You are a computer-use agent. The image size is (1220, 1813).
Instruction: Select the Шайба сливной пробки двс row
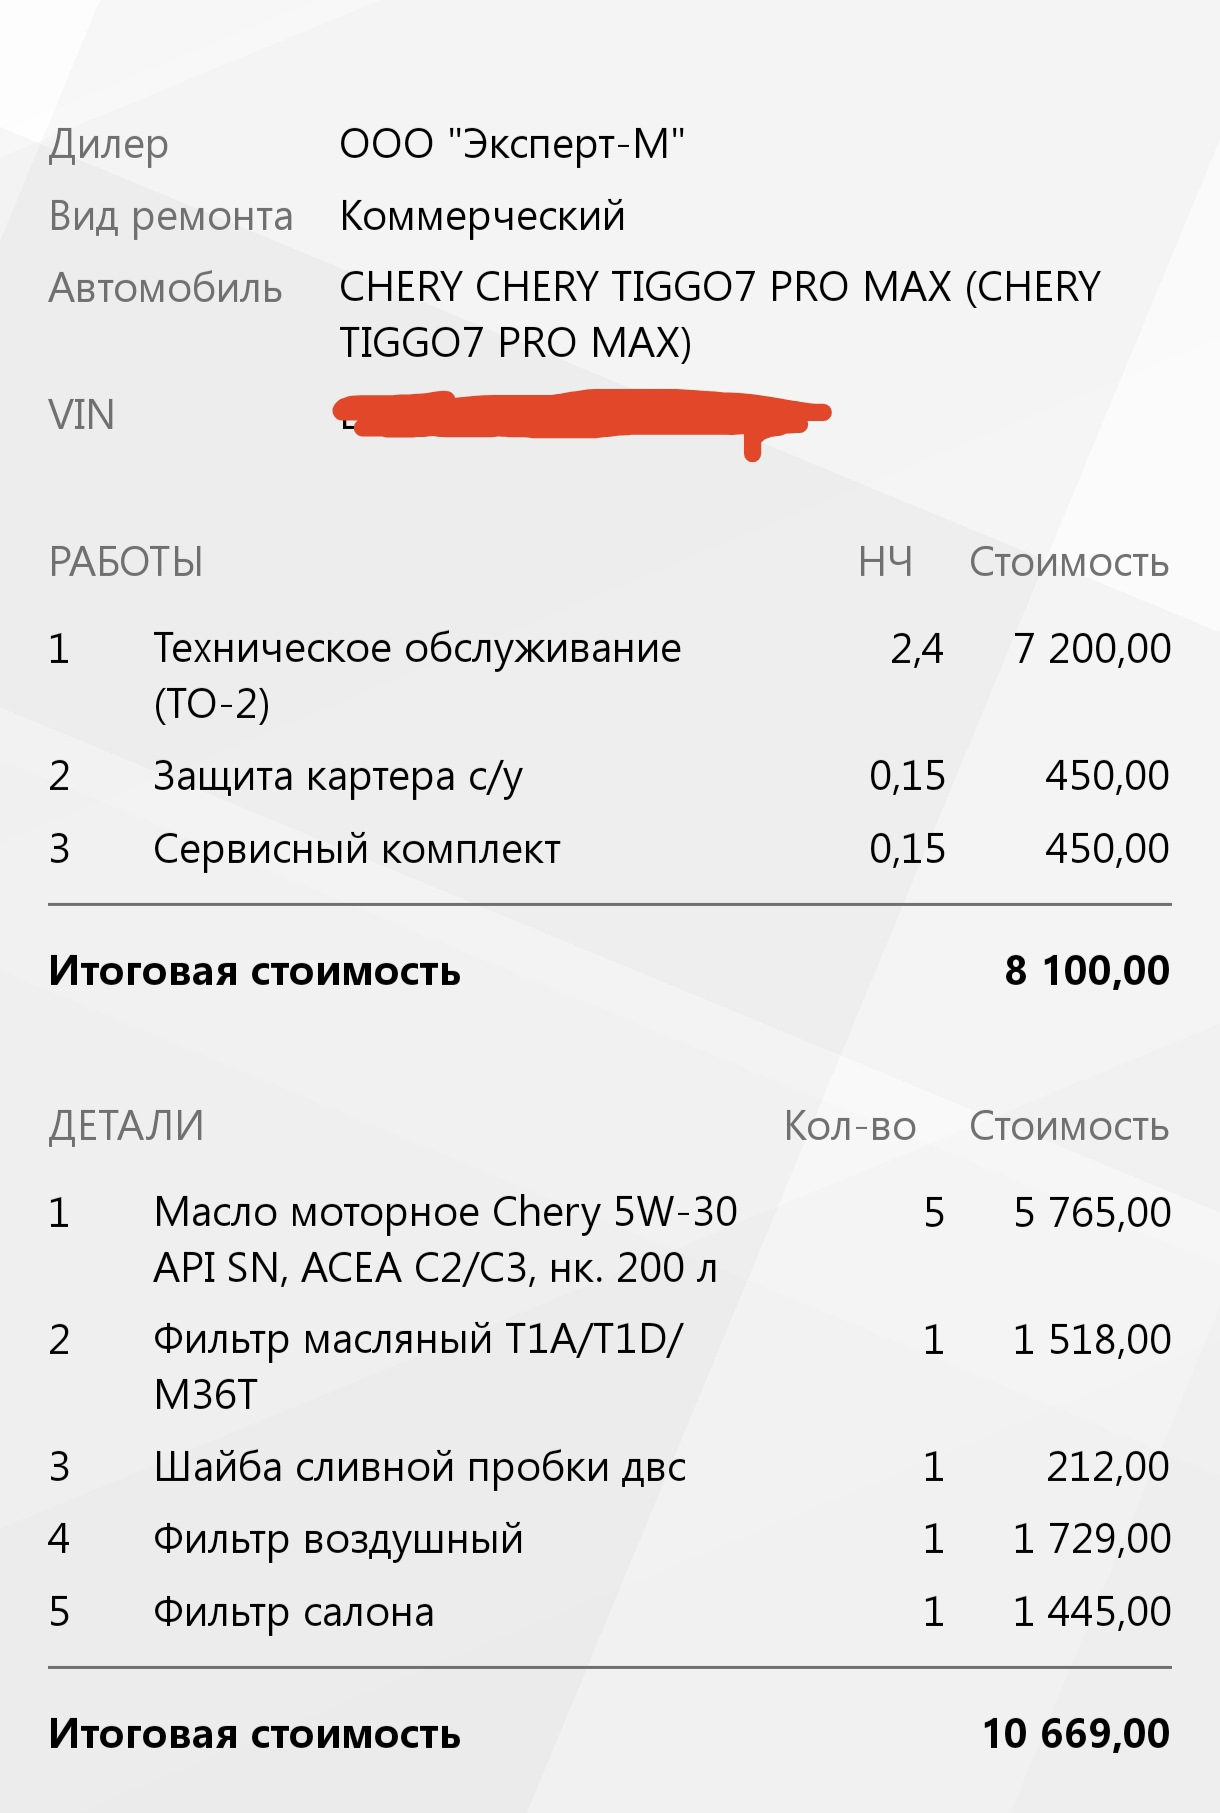coord(419,1467)
